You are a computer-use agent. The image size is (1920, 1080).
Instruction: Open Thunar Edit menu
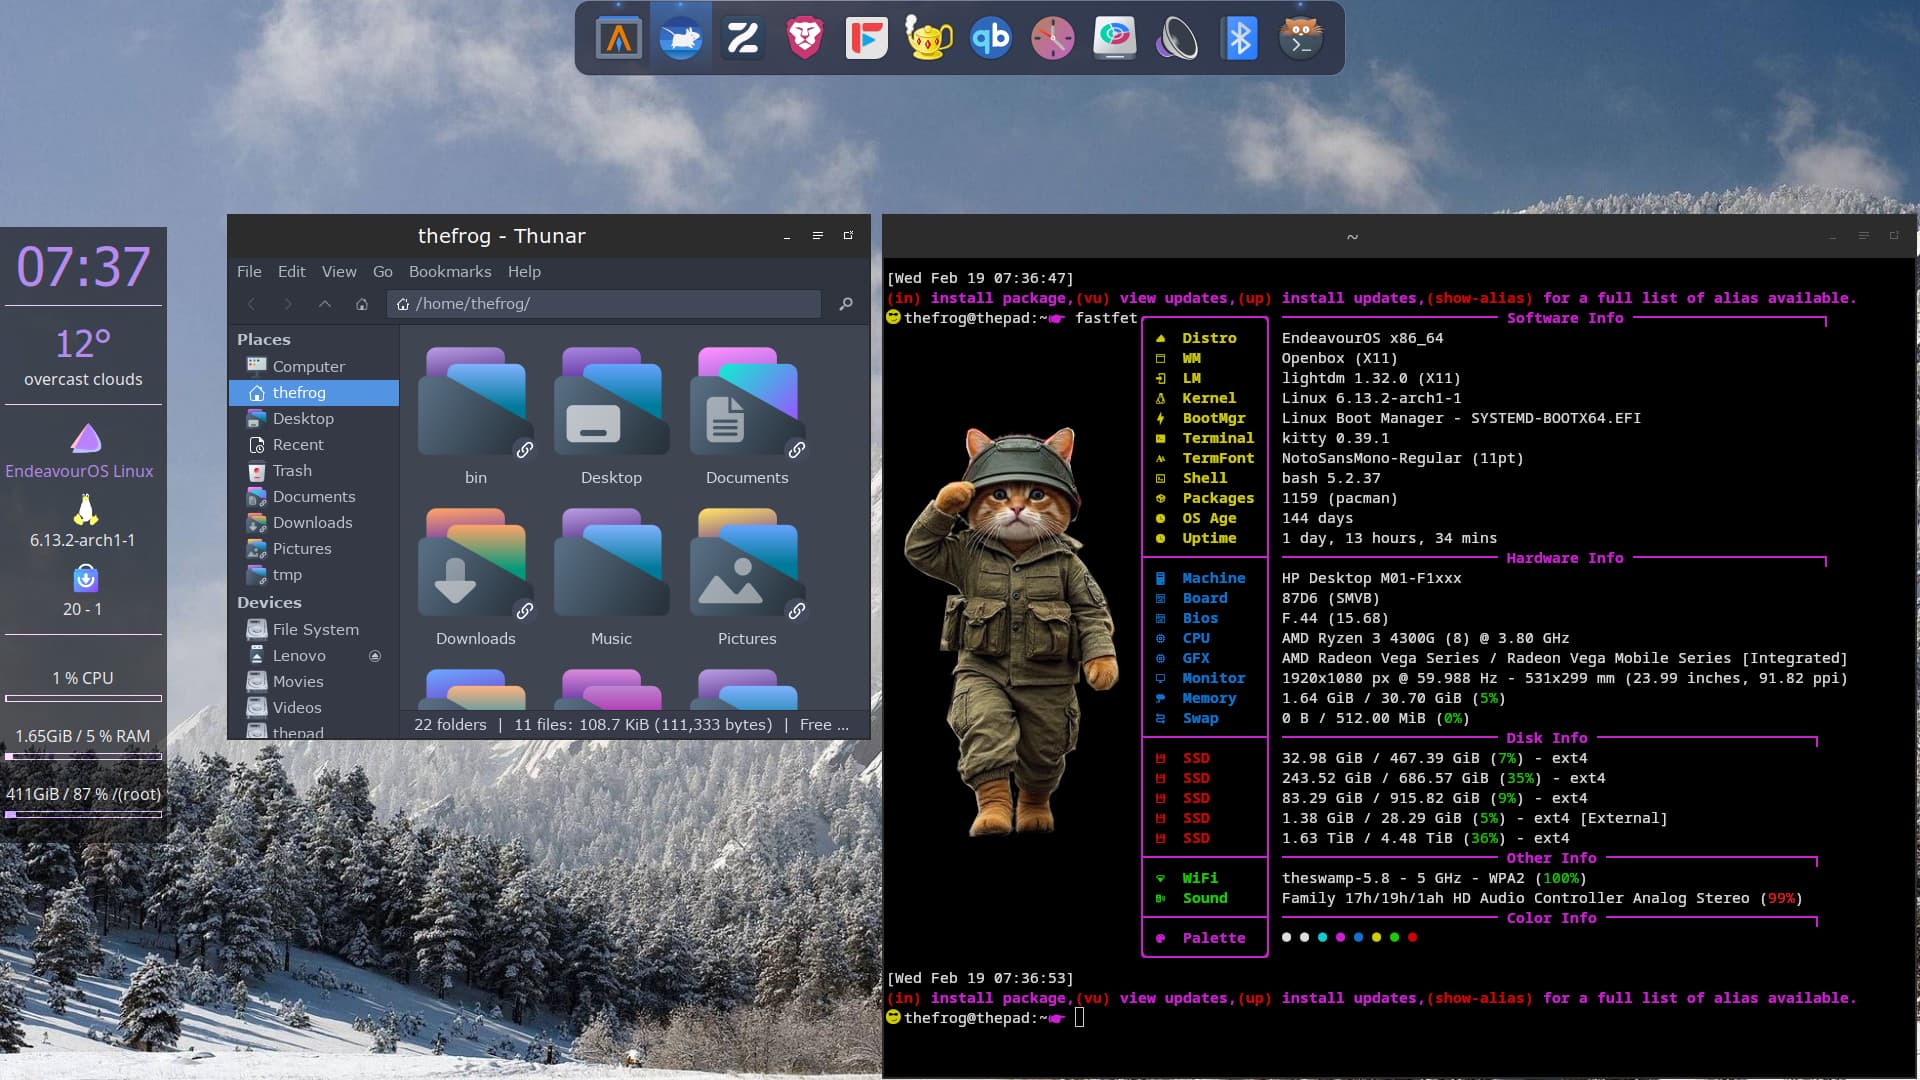point(292,272)
